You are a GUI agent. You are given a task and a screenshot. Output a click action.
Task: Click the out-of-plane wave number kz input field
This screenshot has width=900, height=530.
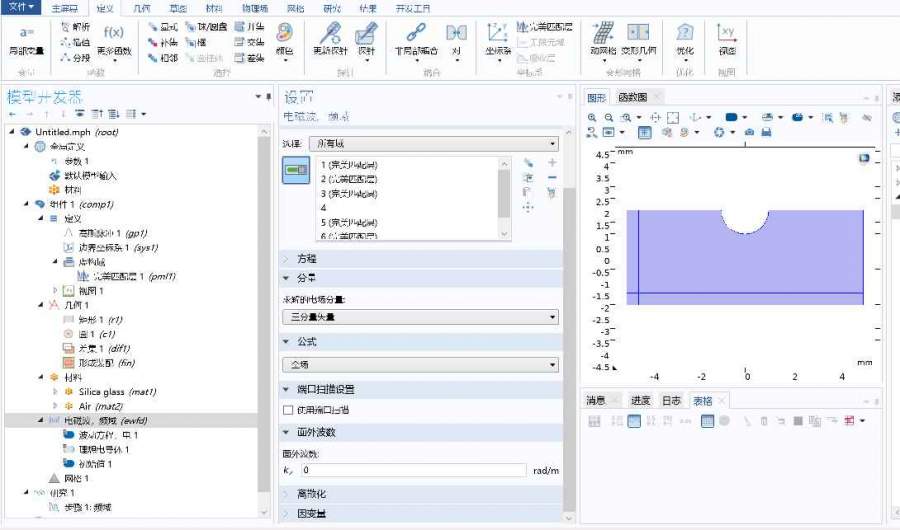[412, 470]
